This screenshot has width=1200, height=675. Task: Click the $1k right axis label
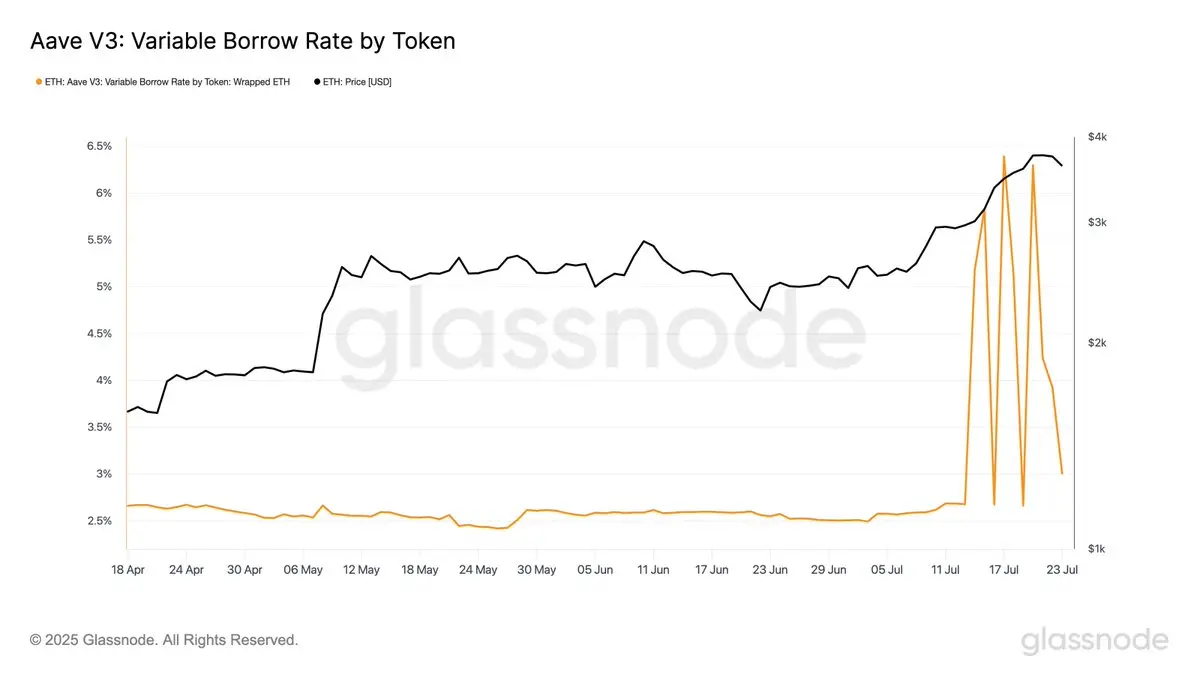coord(1097,549)
